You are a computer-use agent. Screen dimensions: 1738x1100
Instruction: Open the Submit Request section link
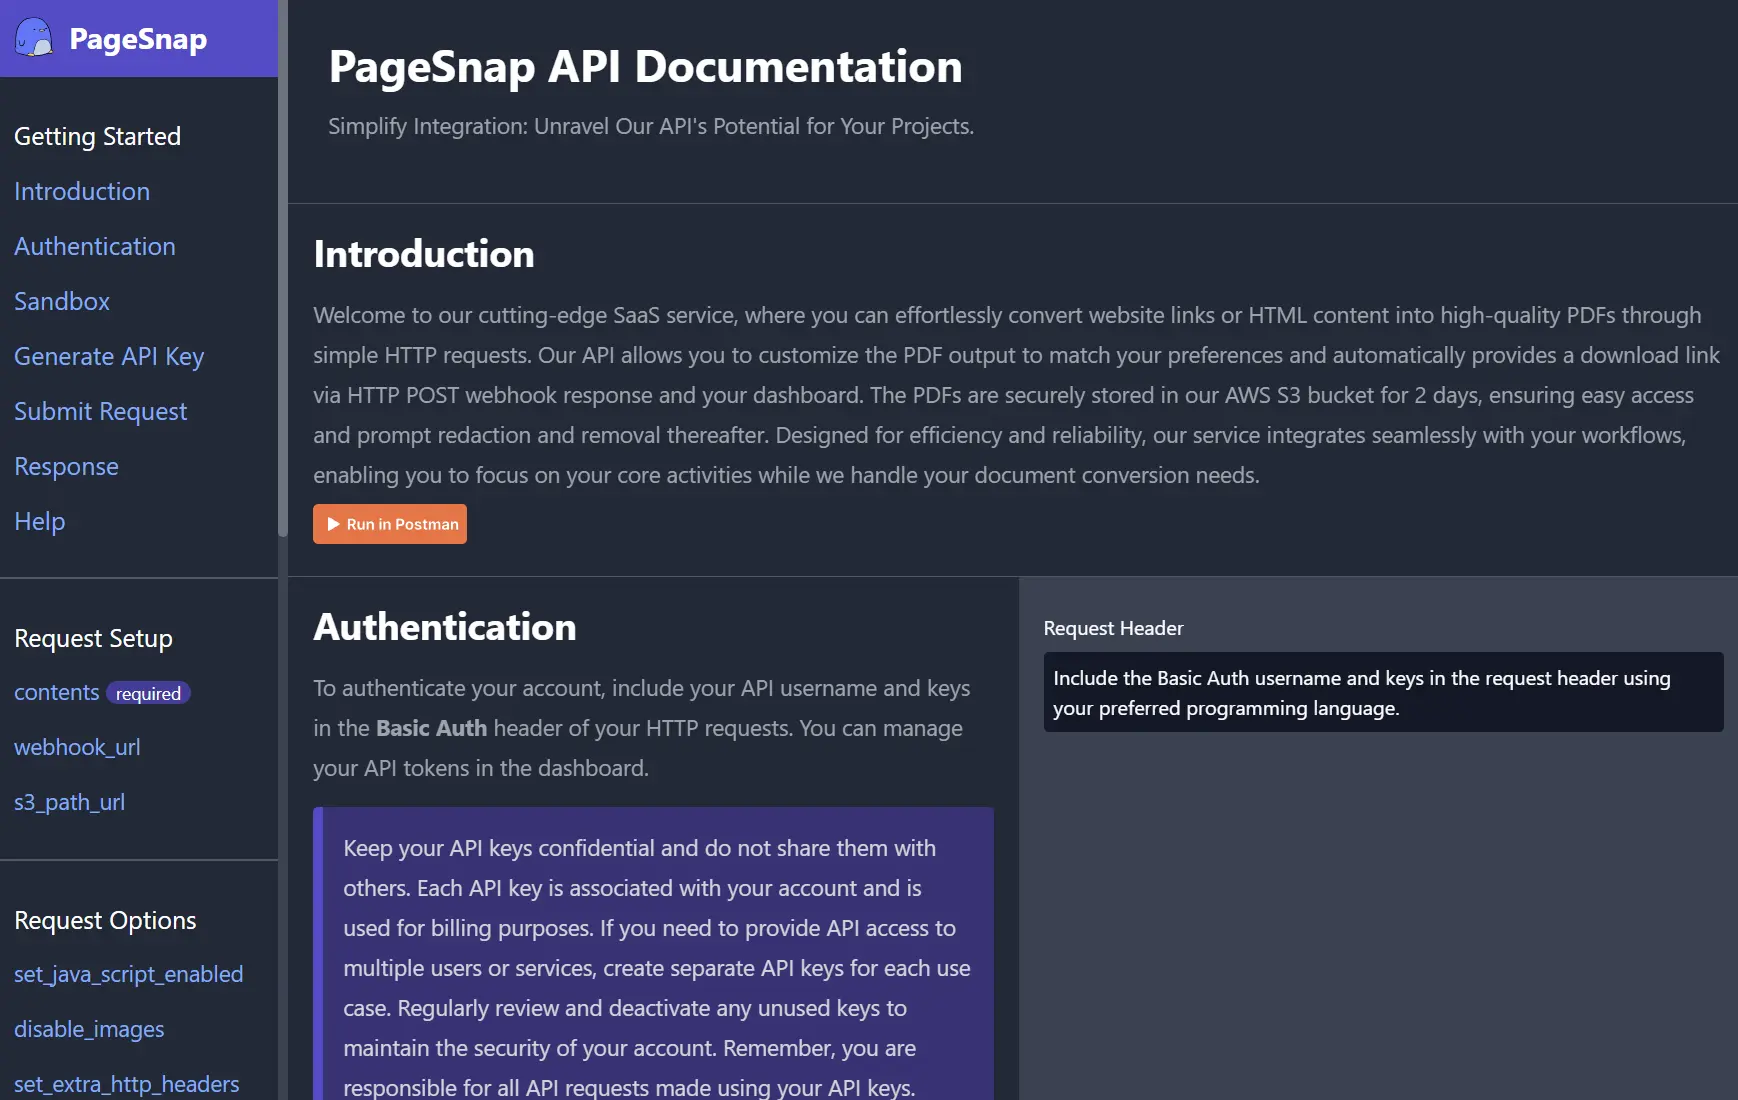pyautogui.click(x=101, y=411)
